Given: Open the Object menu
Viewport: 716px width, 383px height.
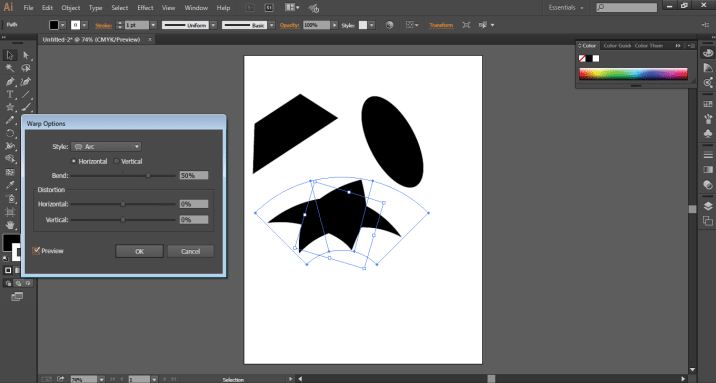Looking at the screenshot, I should pyautogui.click(x=71, y=8).
